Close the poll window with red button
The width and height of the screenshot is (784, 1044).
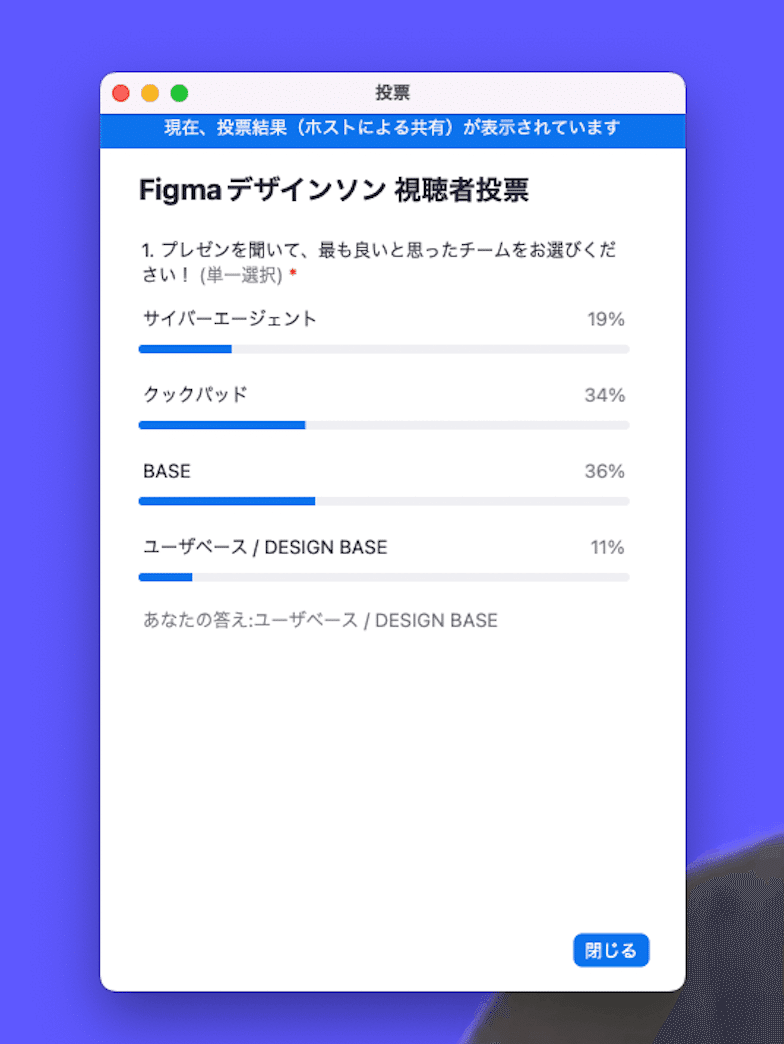(121, 93)
